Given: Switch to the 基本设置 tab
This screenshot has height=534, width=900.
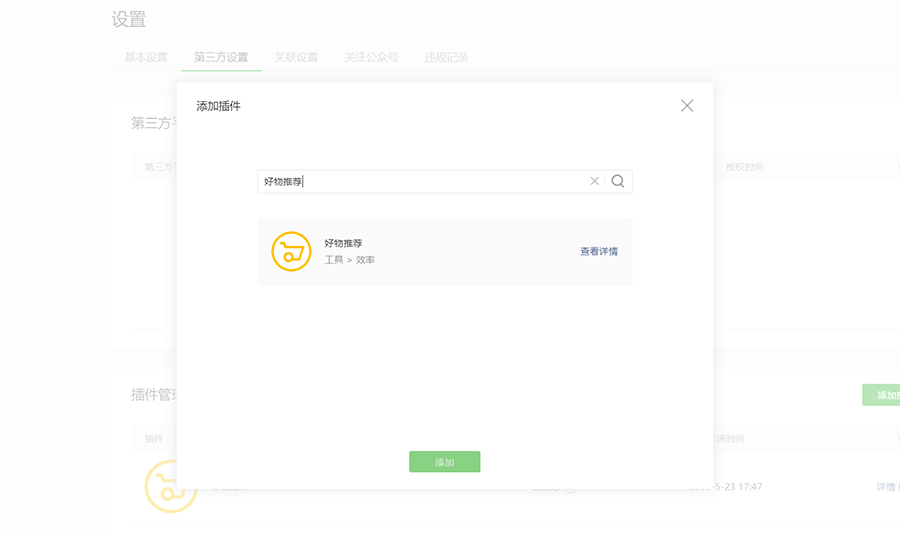Looking at the screenshot, I should point(146,57).
